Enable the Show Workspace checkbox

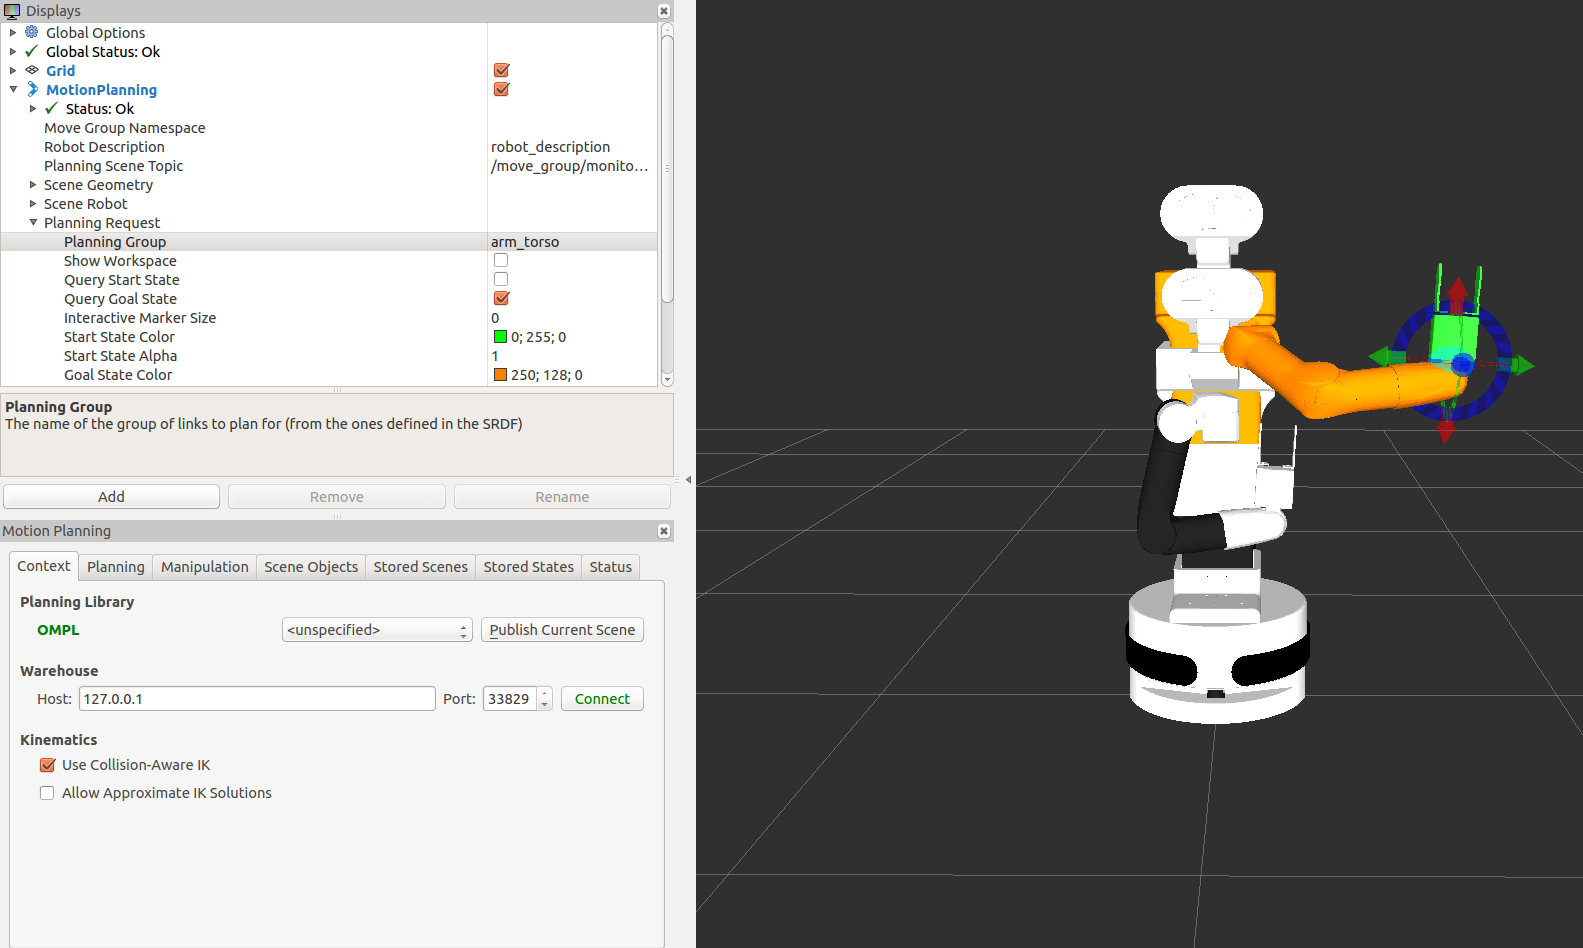(x=501, y=261)
